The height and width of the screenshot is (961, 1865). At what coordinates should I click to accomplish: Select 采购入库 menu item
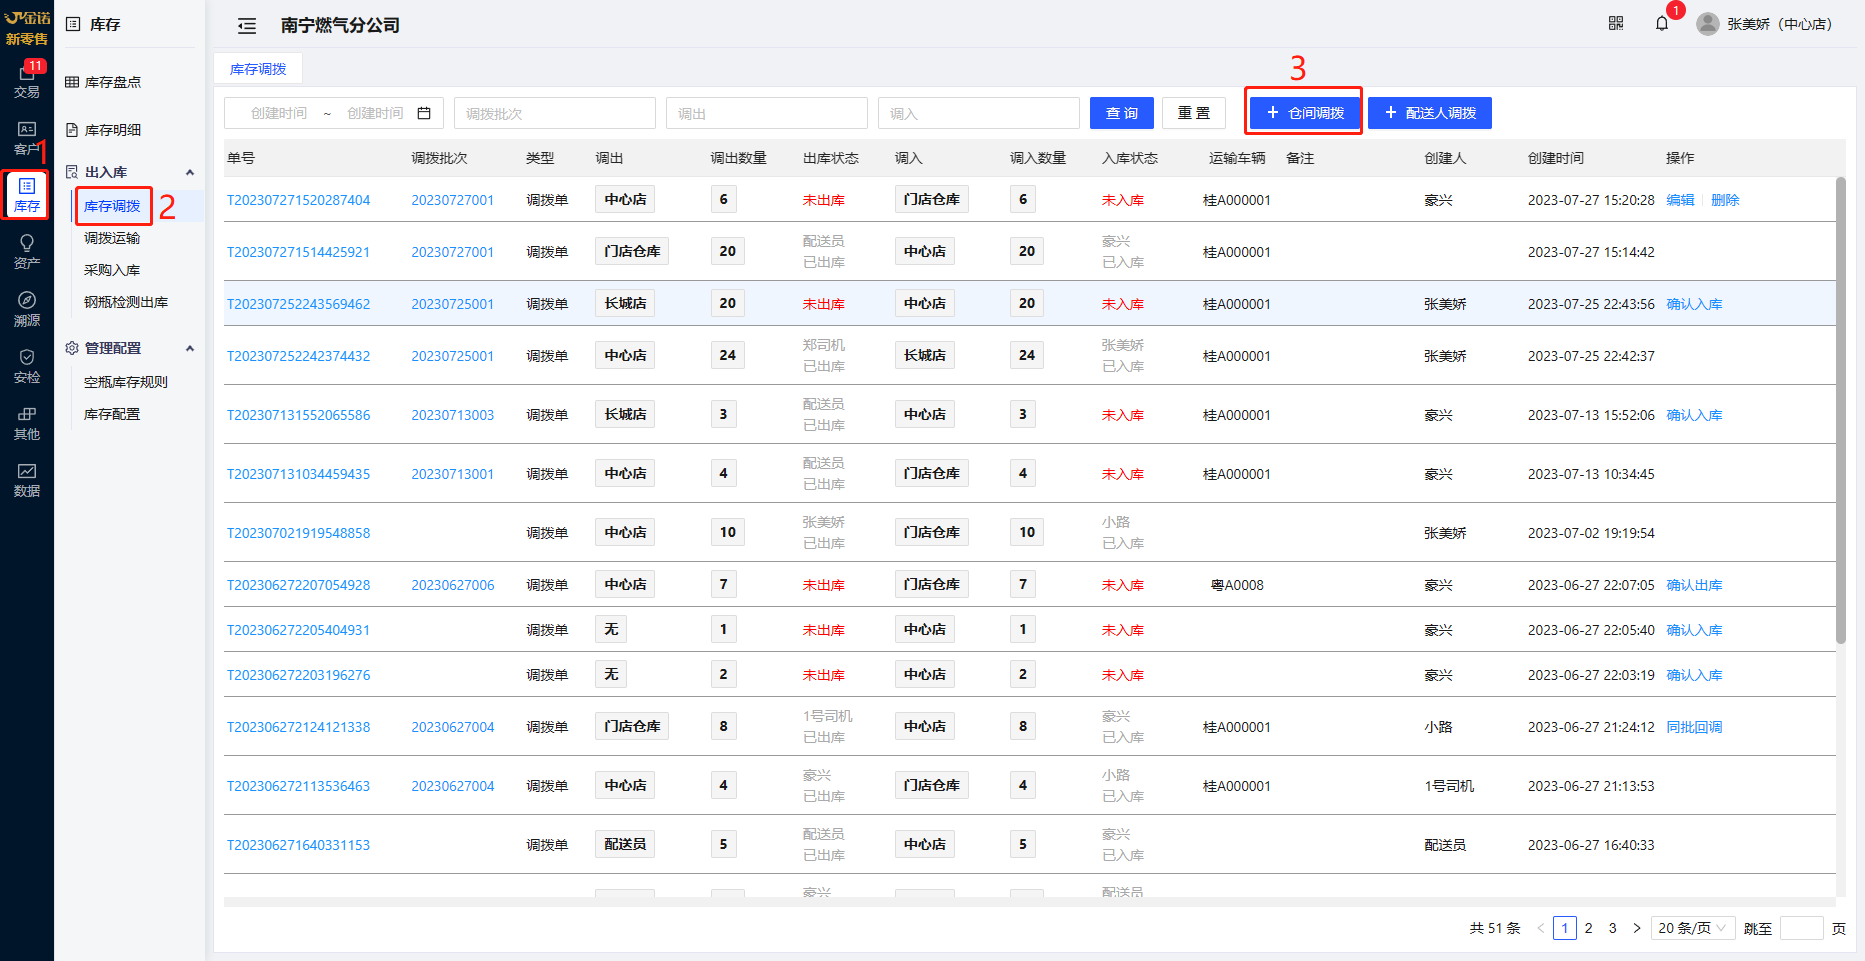click(x=112, y=270)
